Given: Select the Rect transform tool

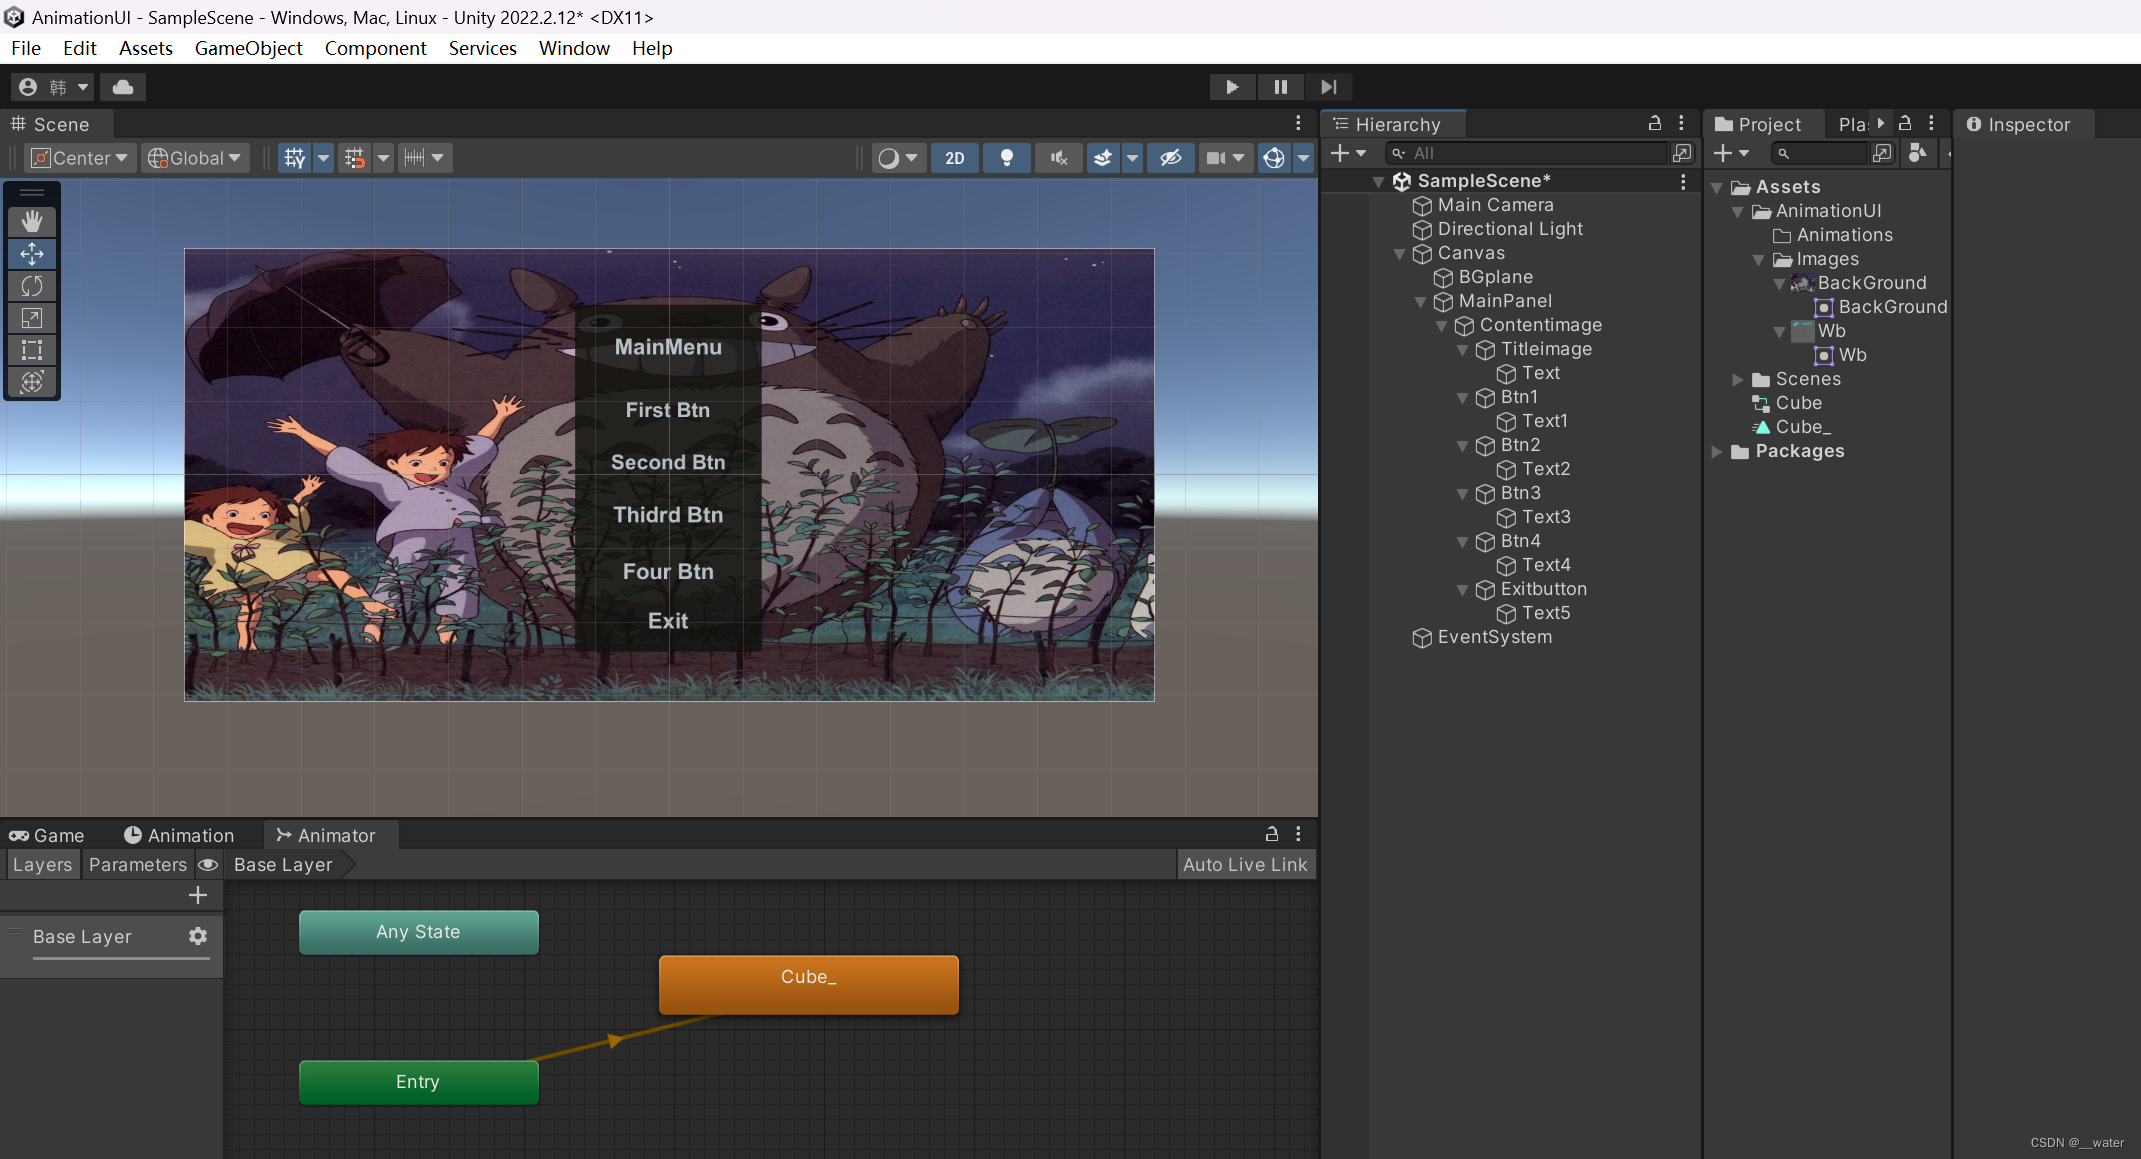Looking at the screenshot, I should (32, 350).
